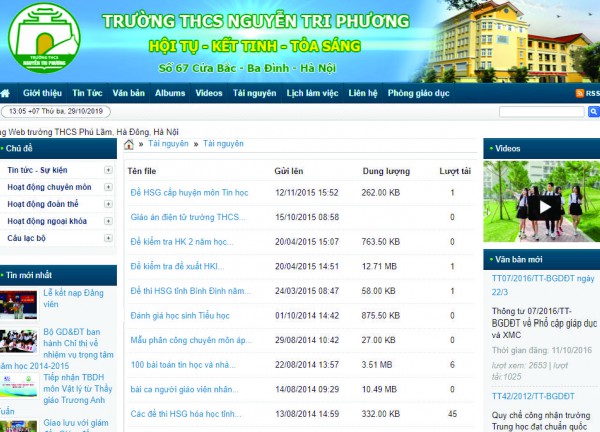Open Đề kiểm tra HK 2 năm học file
The height and width of the screenshot is (432, 600).
(x=182, y=242)
